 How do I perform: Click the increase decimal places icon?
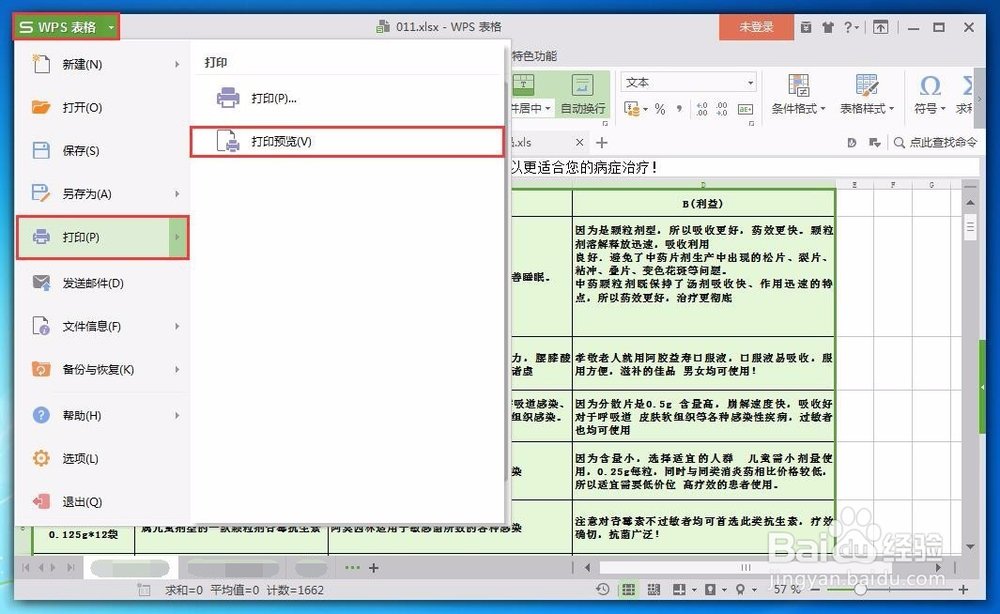coord(702,109)
